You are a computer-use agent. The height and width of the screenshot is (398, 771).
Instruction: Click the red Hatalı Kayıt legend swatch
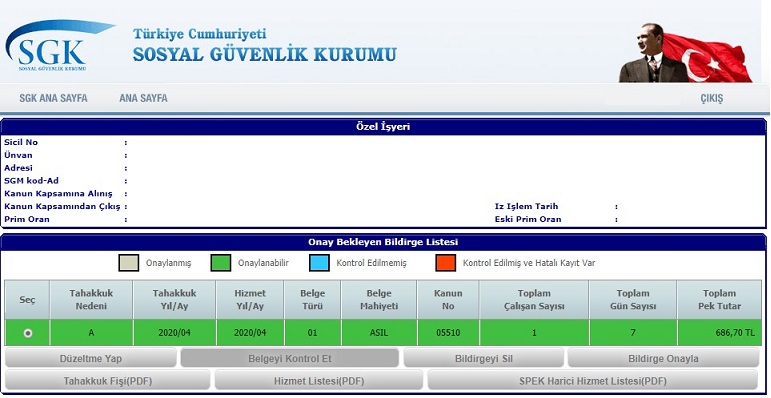pyautogui.click(x=445, y=263)
